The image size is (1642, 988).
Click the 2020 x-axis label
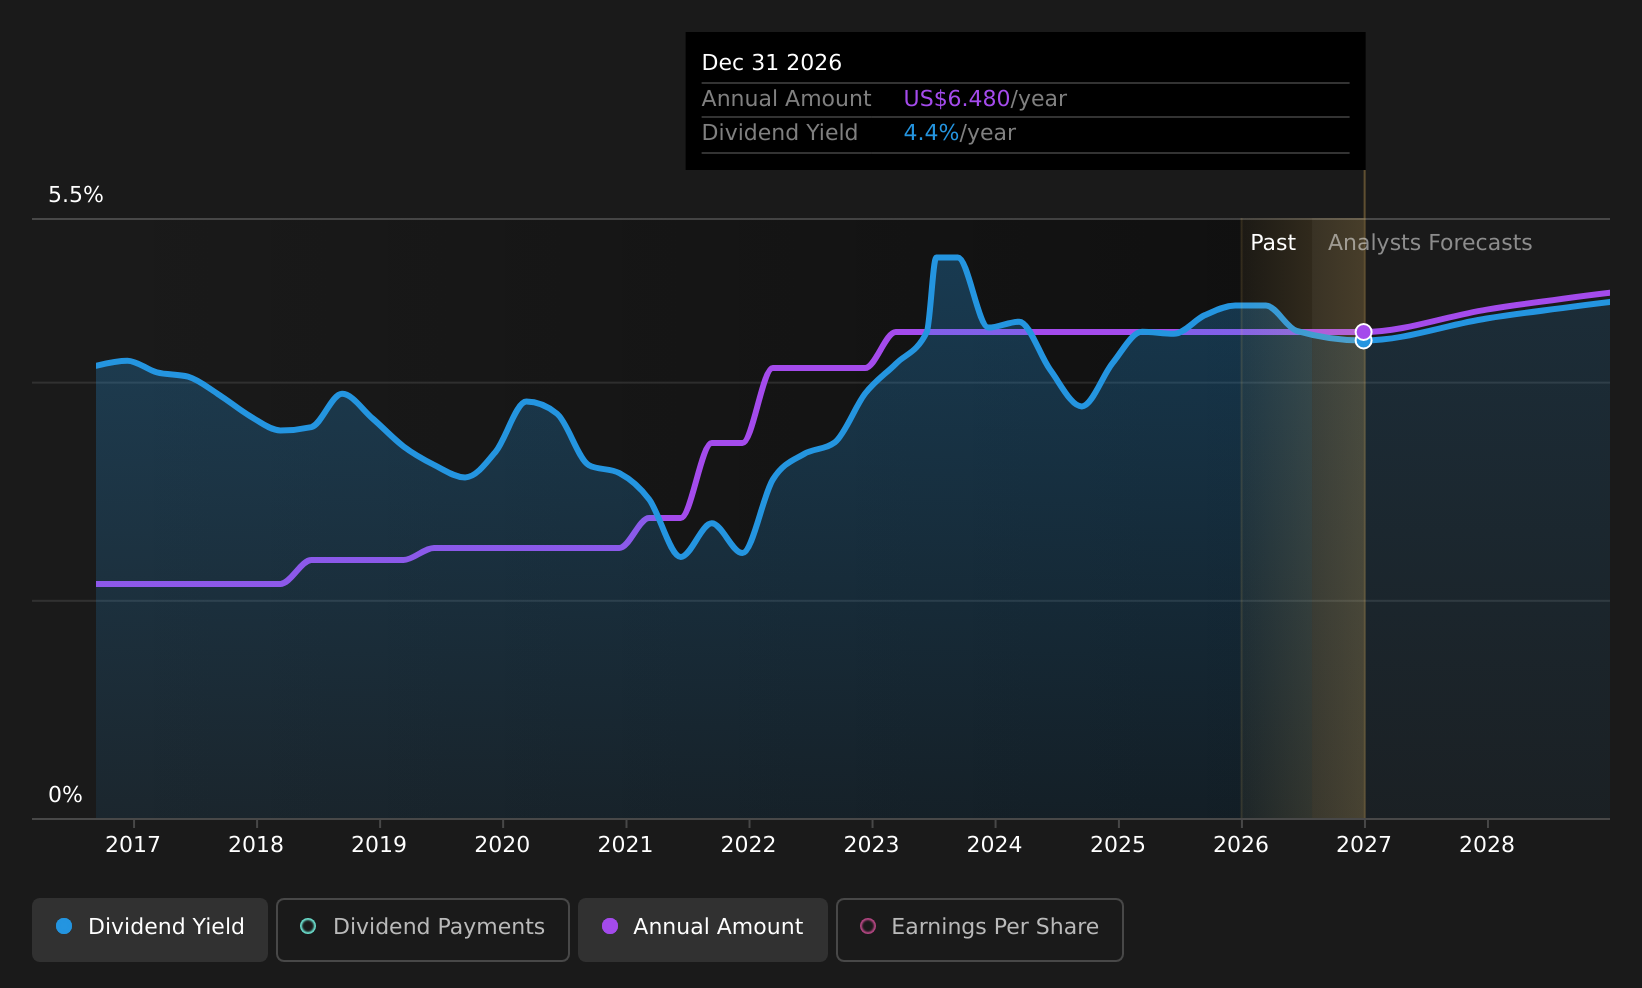pos(502,845)
